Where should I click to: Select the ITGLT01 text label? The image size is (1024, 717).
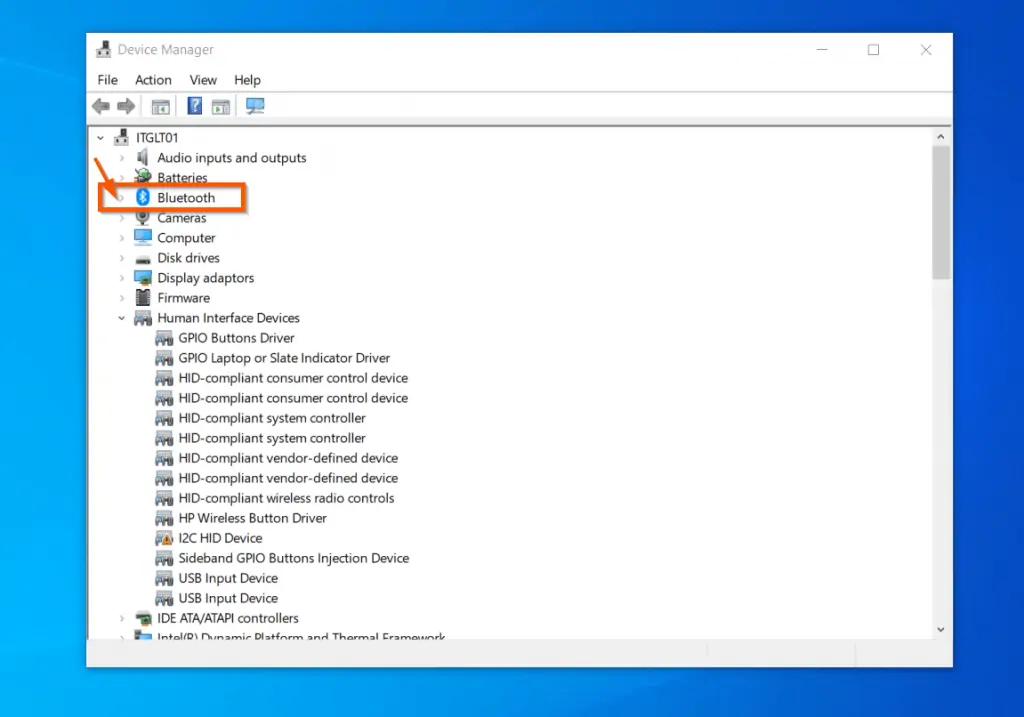(157, 138)
